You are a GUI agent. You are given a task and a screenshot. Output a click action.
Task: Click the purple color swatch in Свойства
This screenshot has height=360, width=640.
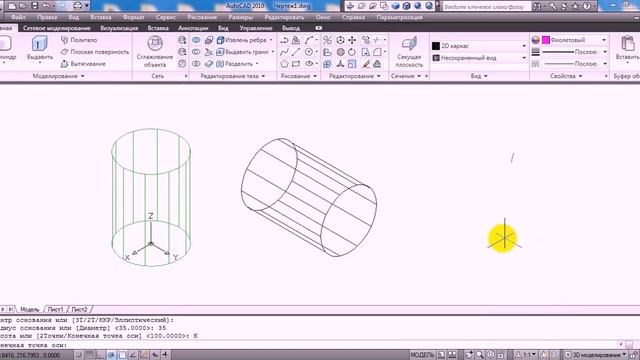click(546, 40)
